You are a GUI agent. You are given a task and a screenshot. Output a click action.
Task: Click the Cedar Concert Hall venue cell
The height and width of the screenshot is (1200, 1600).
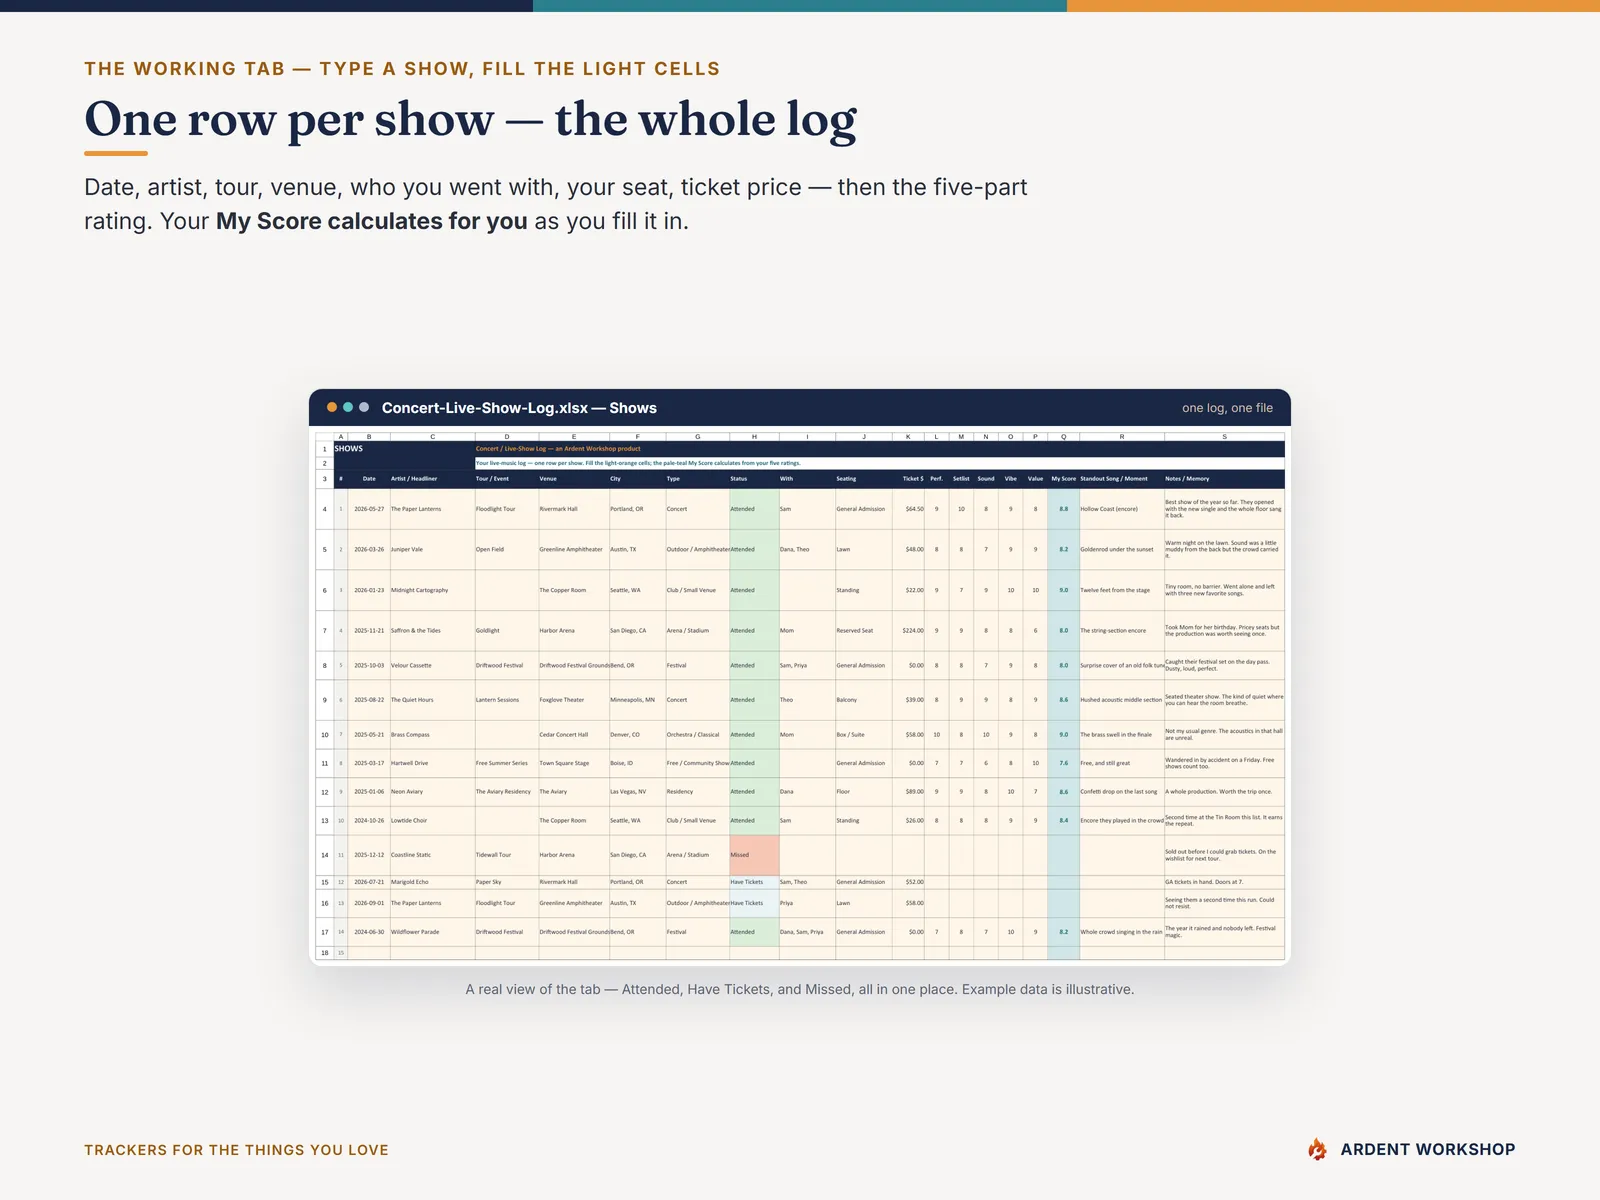574,734
